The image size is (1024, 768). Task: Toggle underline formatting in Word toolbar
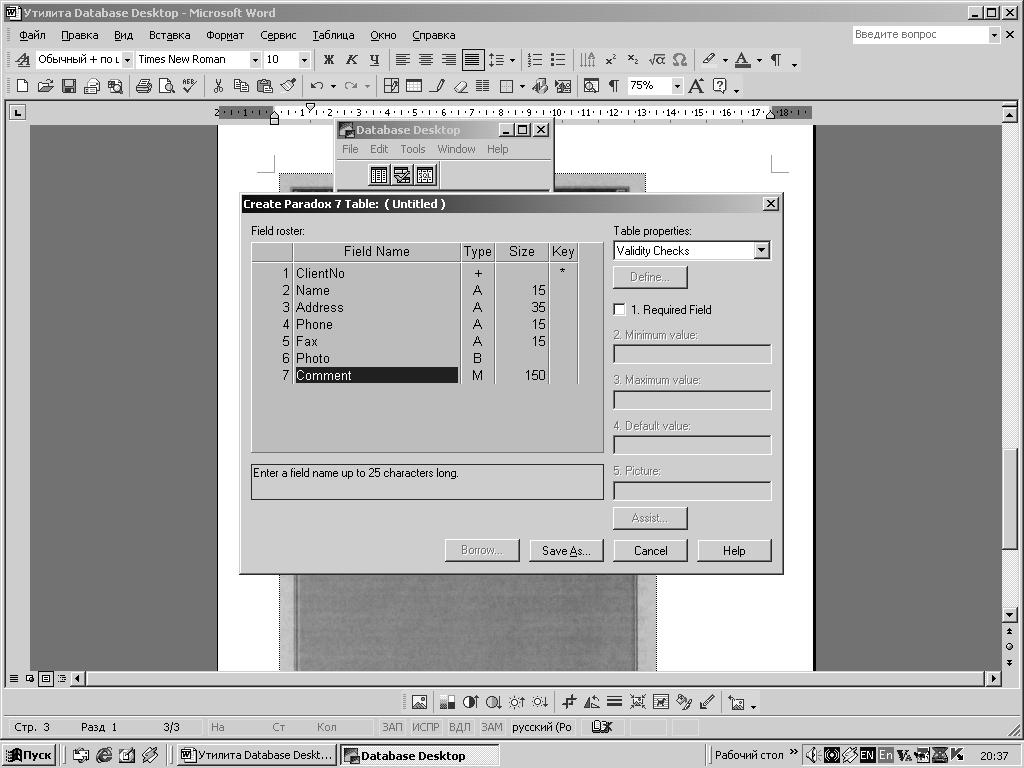point(374,59)
